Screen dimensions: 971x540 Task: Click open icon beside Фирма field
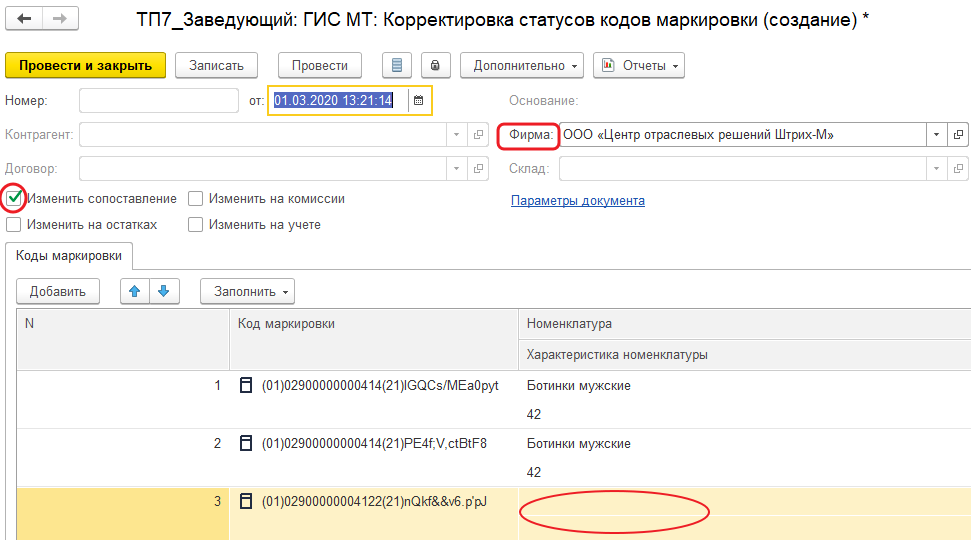(x=958, y=134)
